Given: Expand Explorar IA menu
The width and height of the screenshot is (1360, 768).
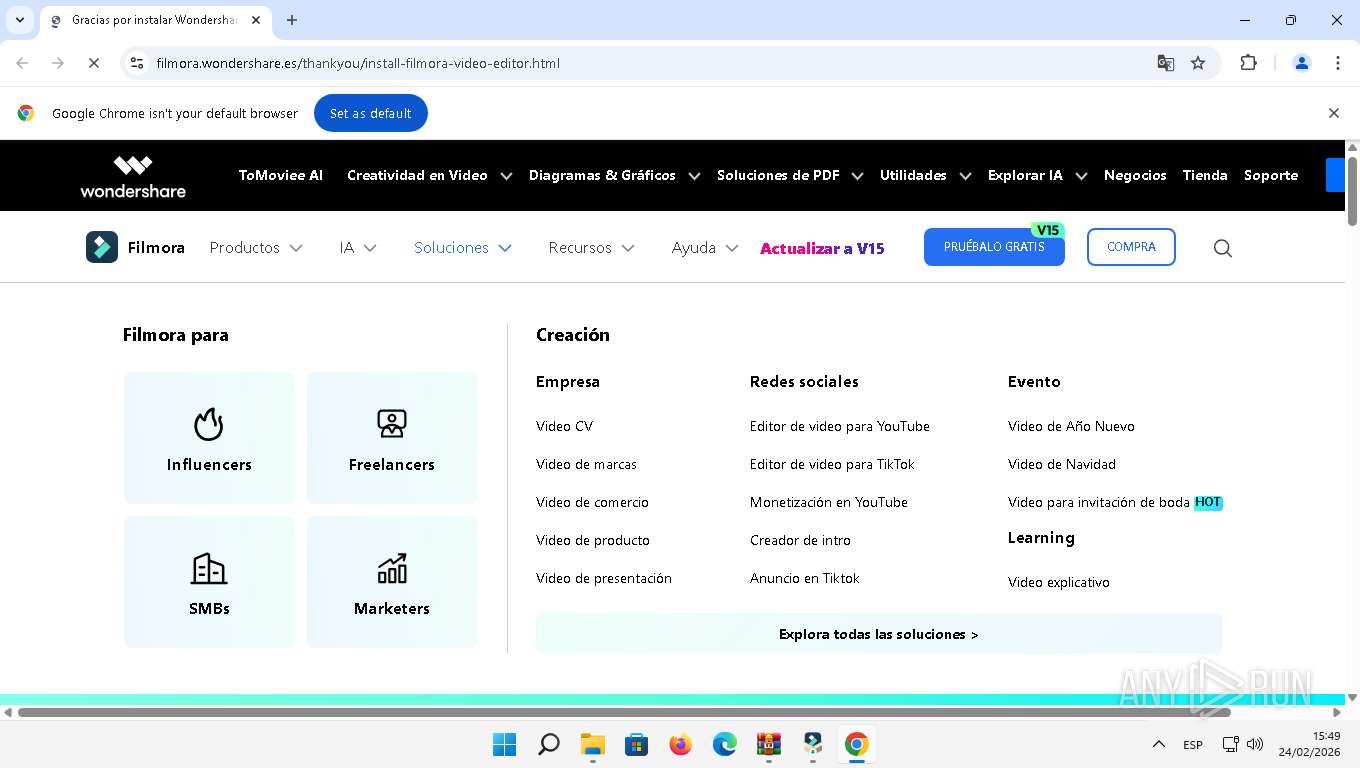Looking at the screenshot, I should [1037, 175].
